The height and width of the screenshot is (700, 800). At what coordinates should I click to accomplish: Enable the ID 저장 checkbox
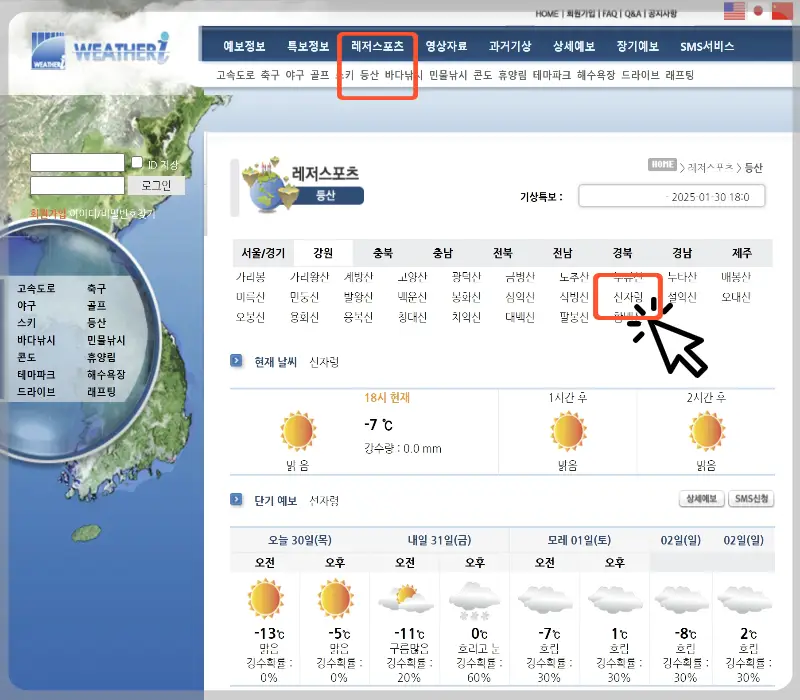click(x=136, y=161)
